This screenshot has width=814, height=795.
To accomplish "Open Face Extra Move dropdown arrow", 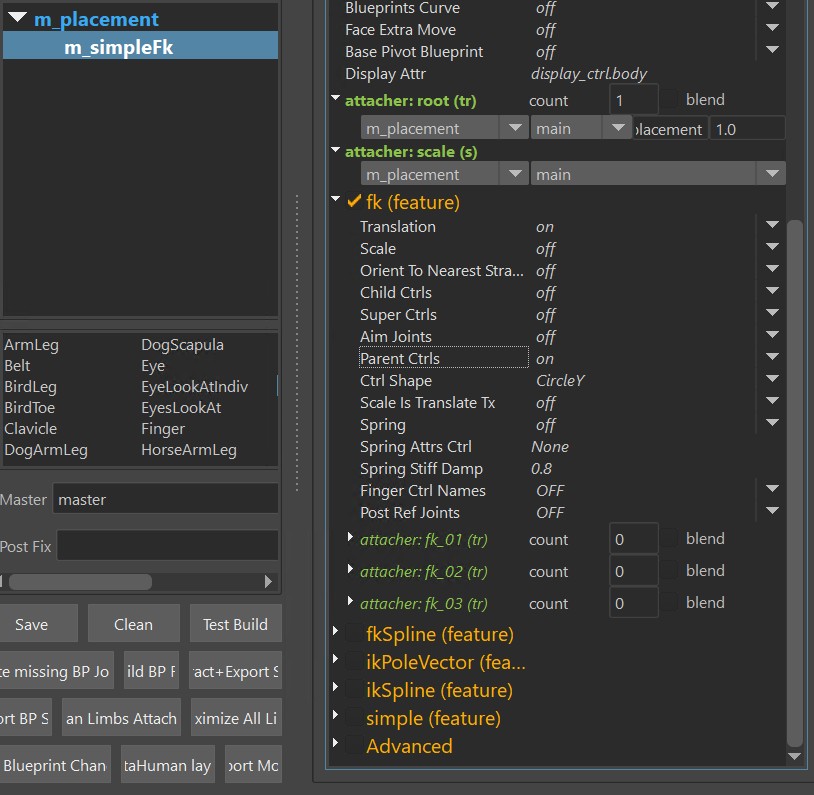I will [x=772, y=28].
